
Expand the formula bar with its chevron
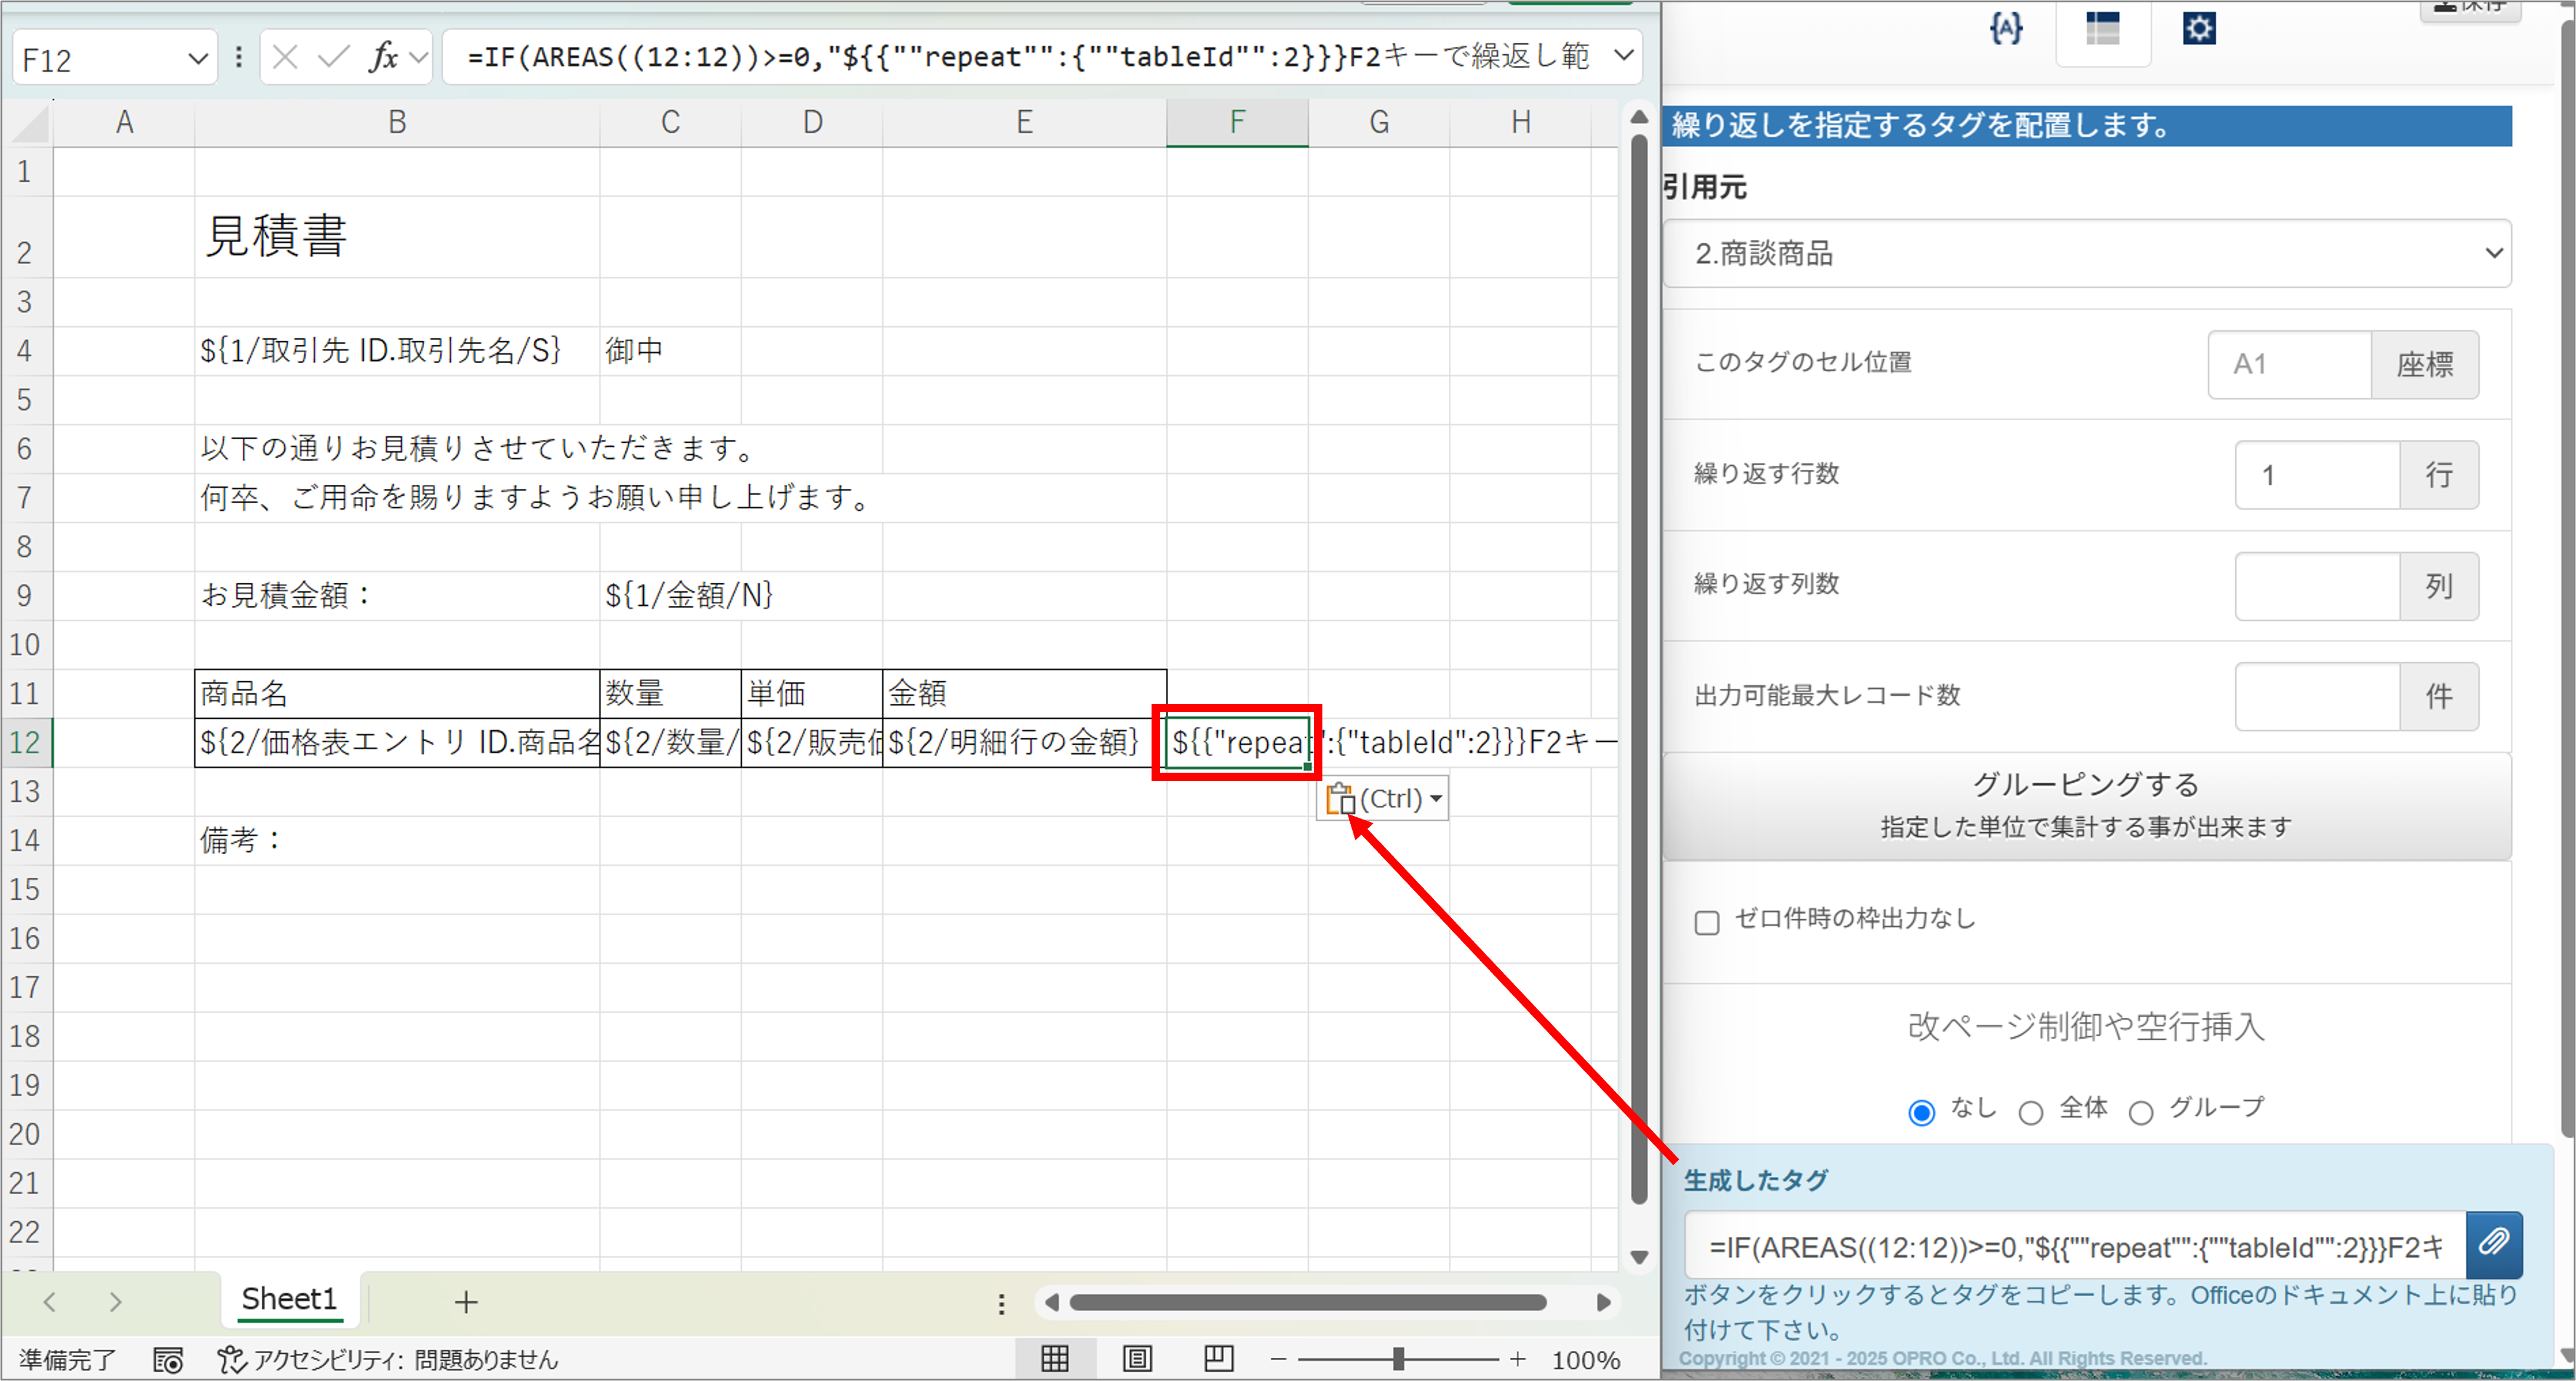tap(1624, 56)
